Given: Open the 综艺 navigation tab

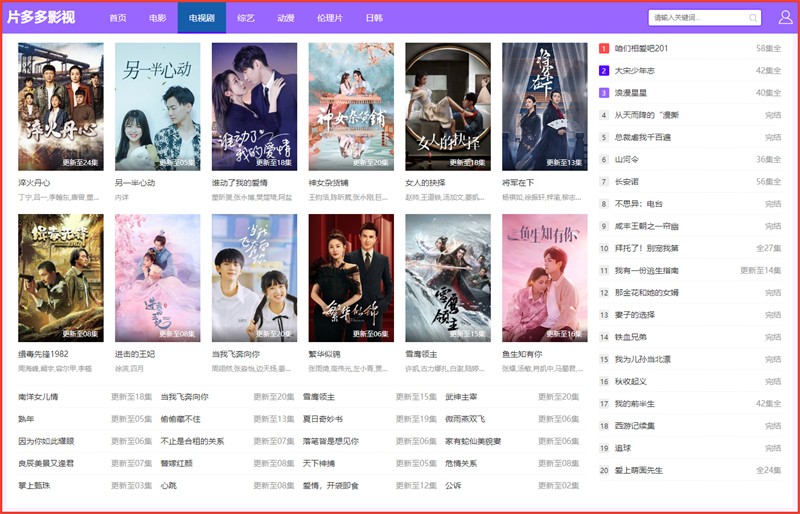Looking at the screenshot, I should (x=246, y=18).
